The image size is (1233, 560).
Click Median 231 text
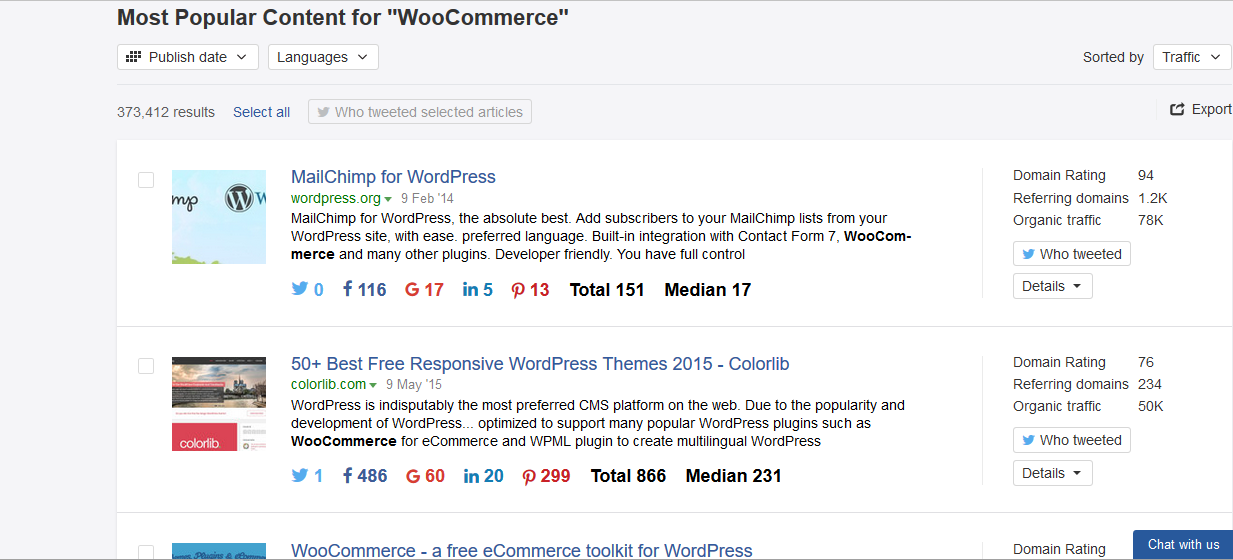tap(733, 476)
